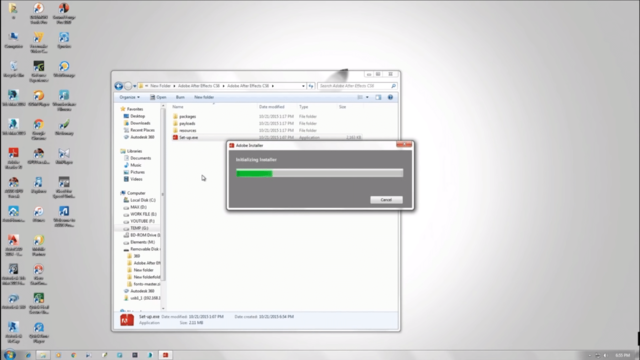
Task: Open the view options dropdown arrow
Action: pos(367,97)
